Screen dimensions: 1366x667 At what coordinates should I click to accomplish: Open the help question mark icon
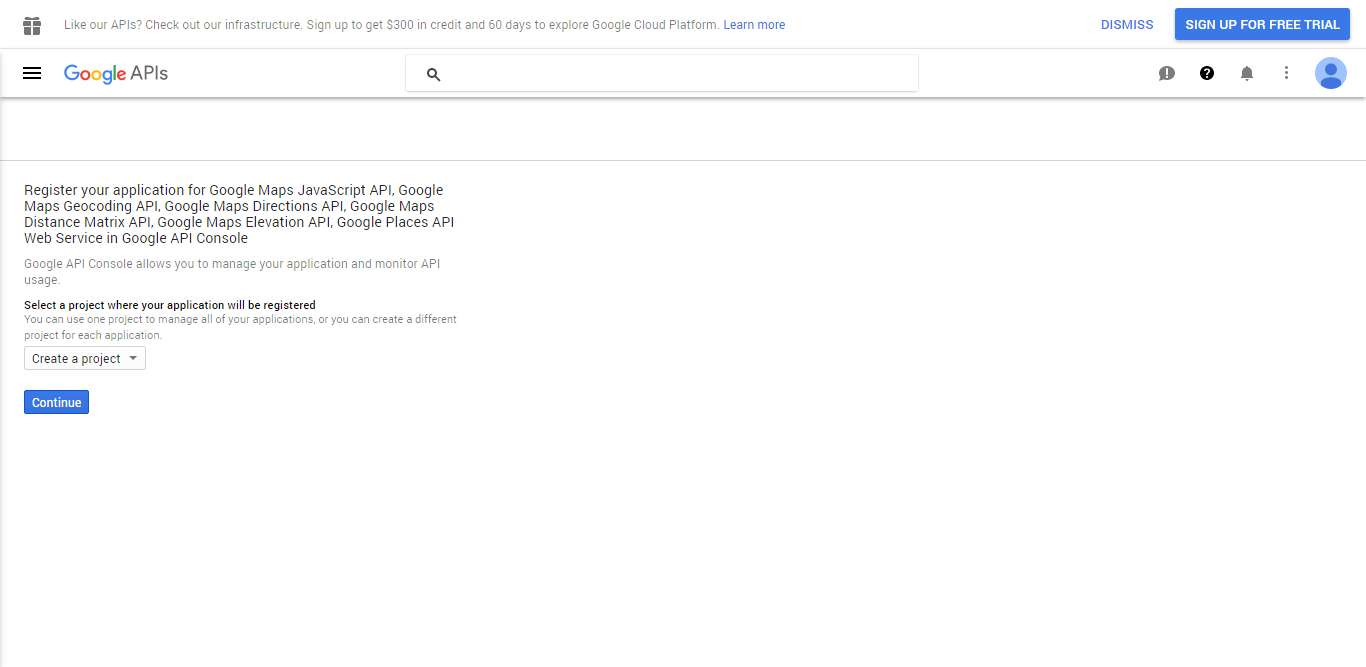coord(1207,73)
